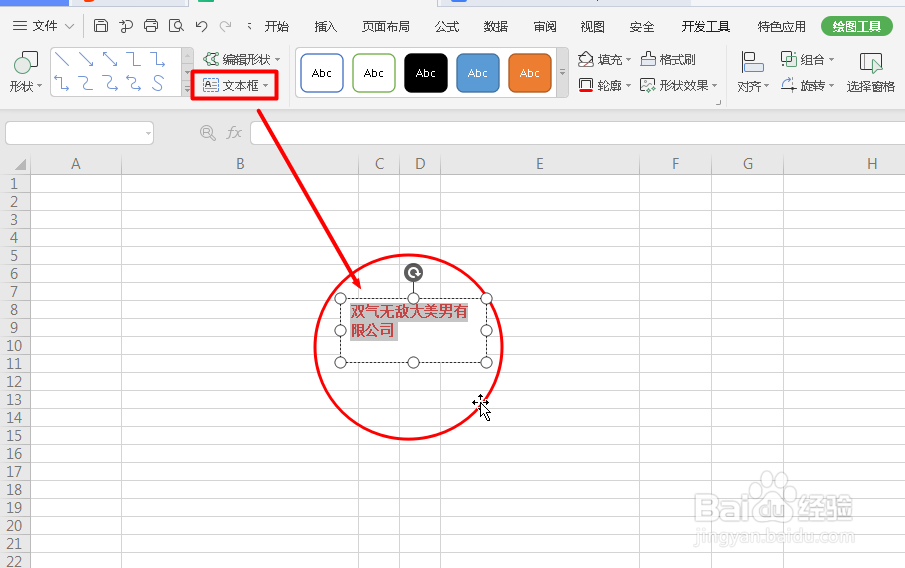Click the print preview icon
This screenshot has height=568, width=905.
pos(175,25)
